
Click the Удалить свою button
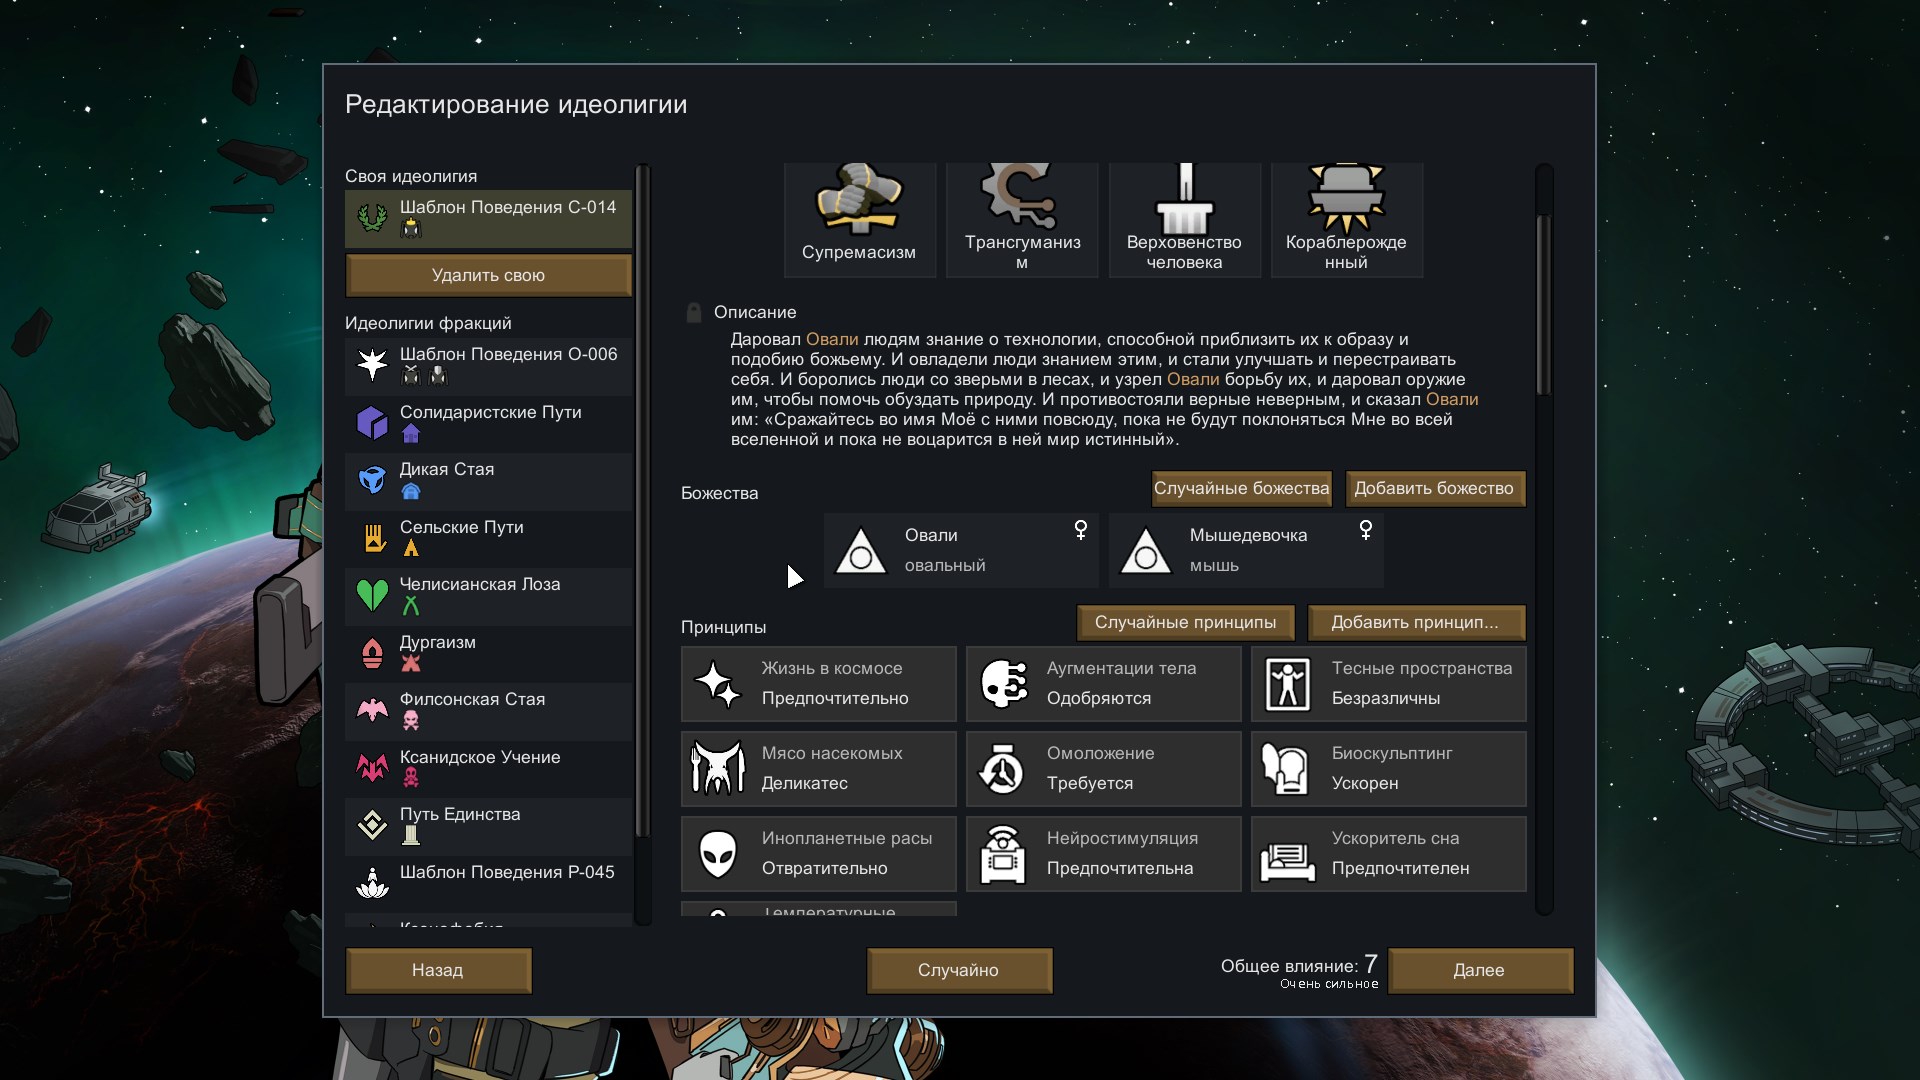coord(488,275)
